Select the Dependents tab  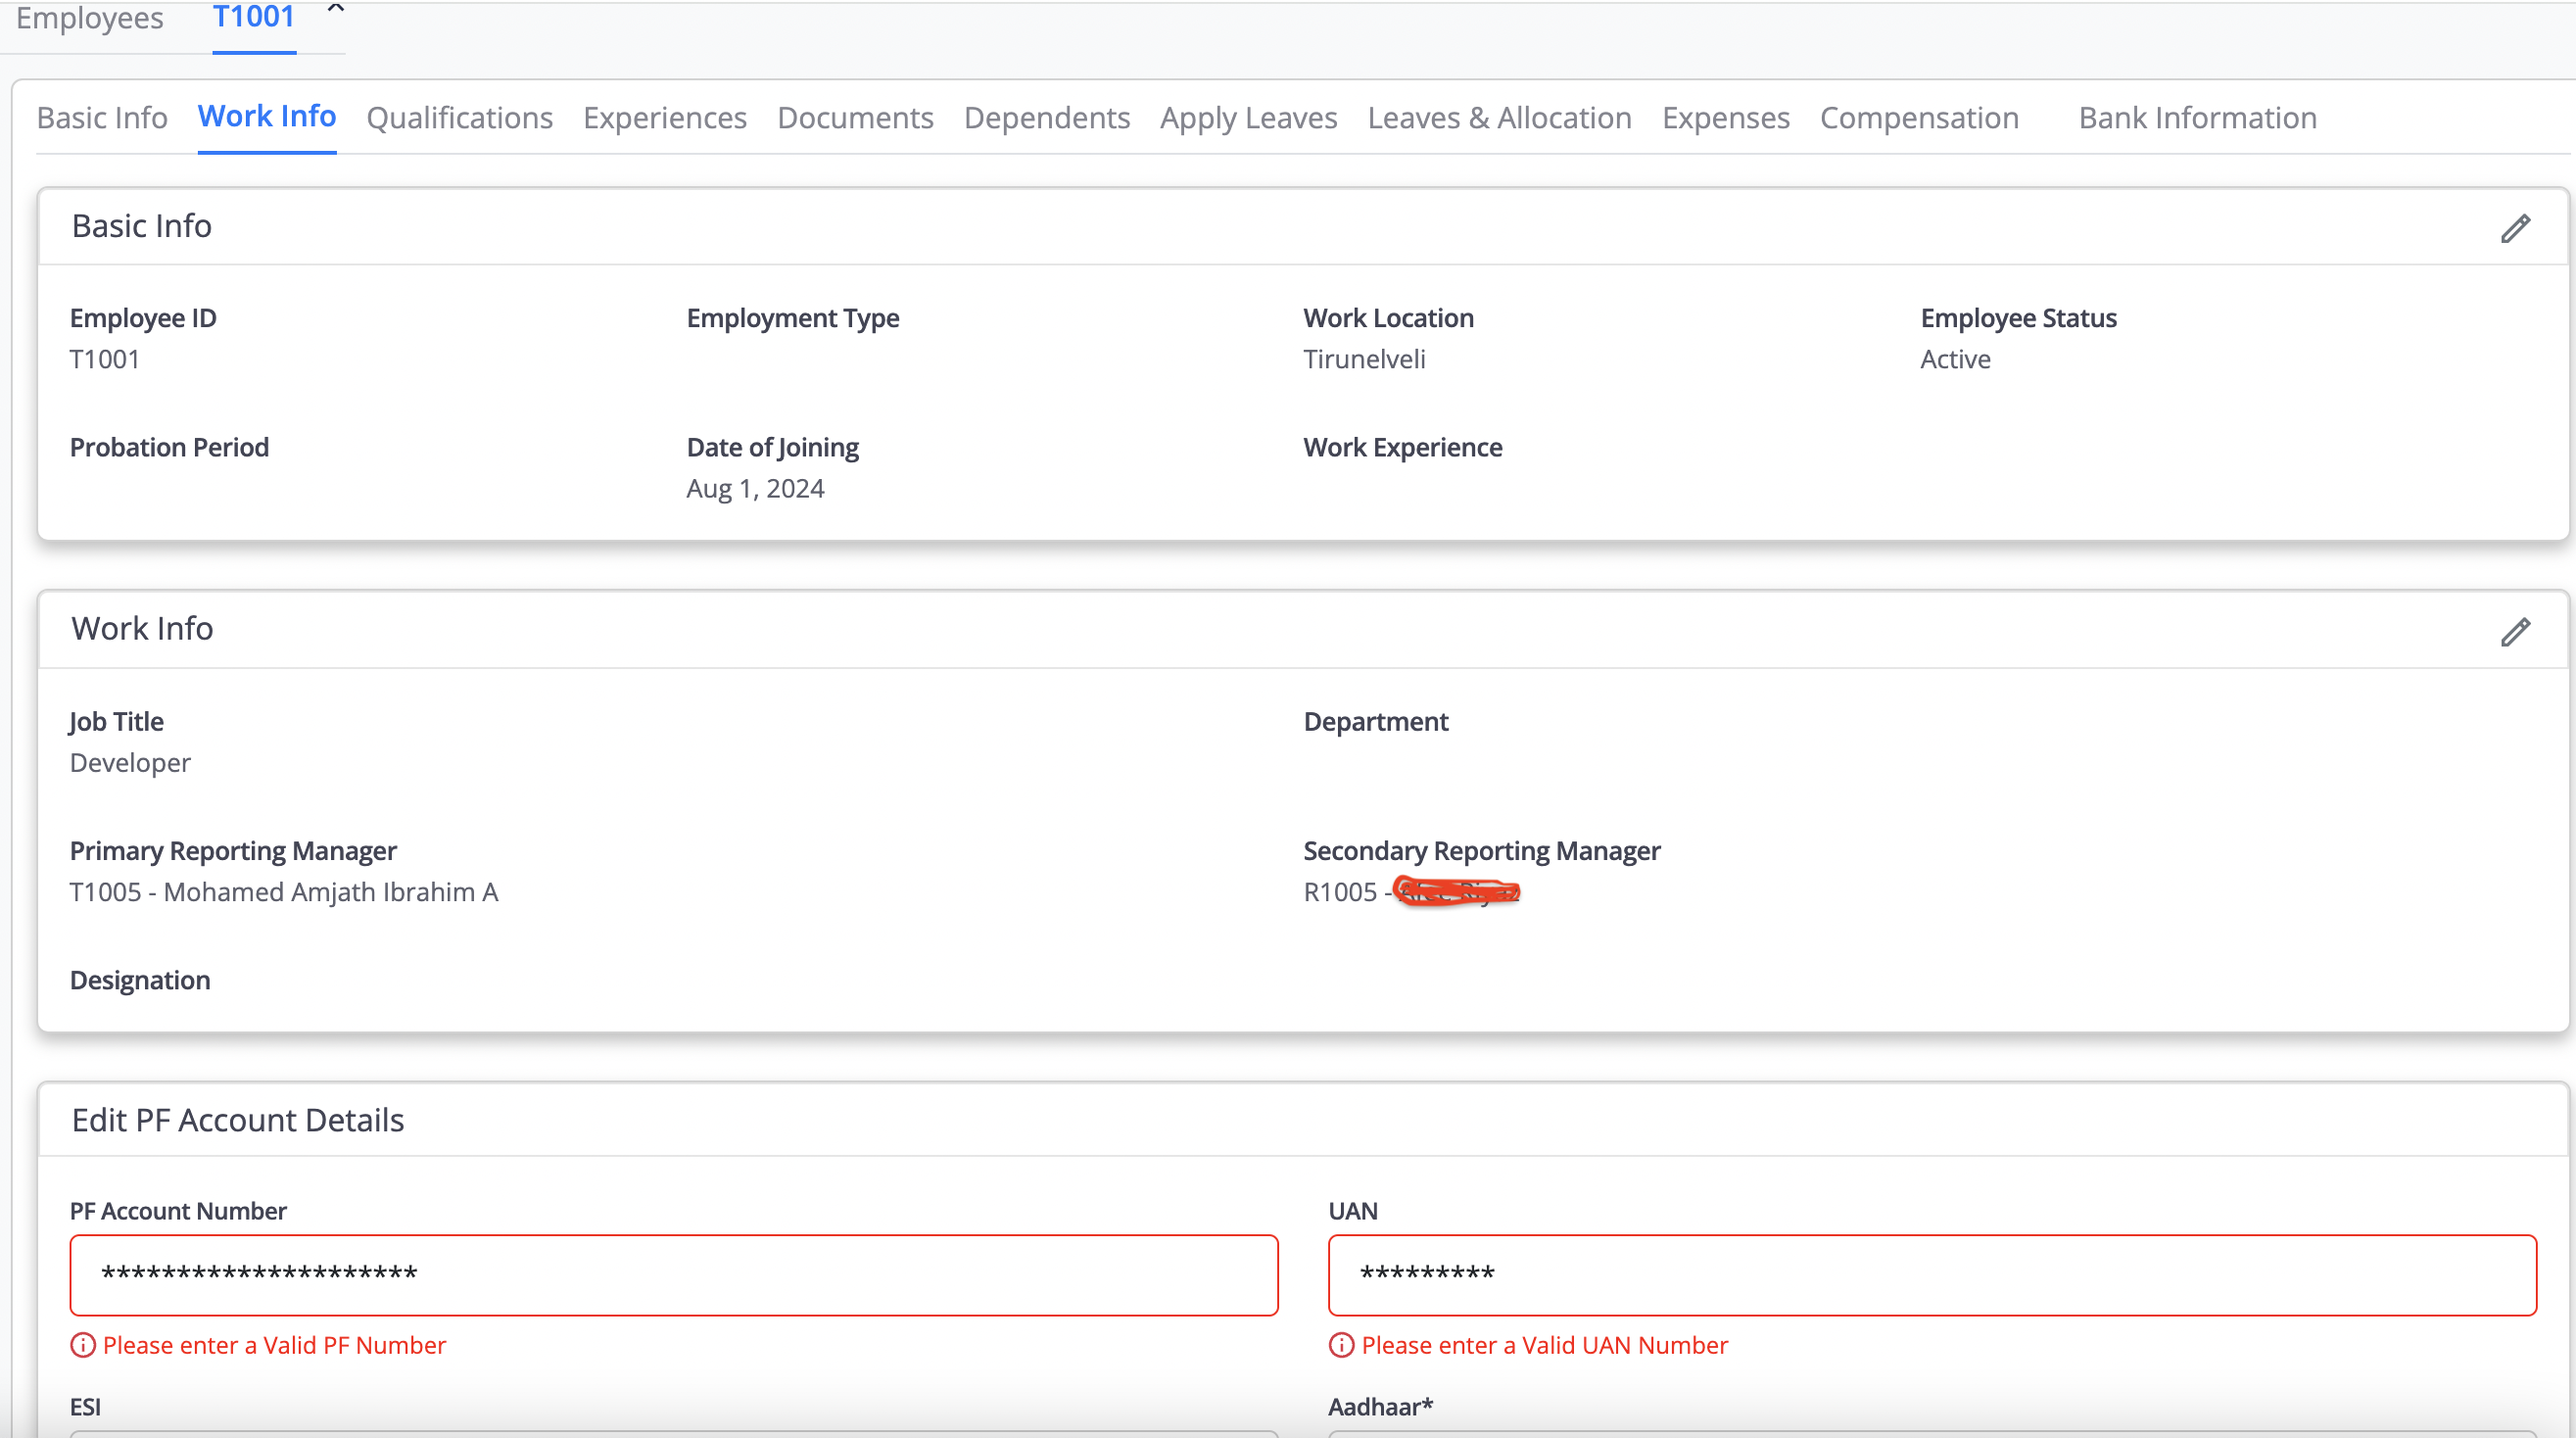coord(1046,118)
